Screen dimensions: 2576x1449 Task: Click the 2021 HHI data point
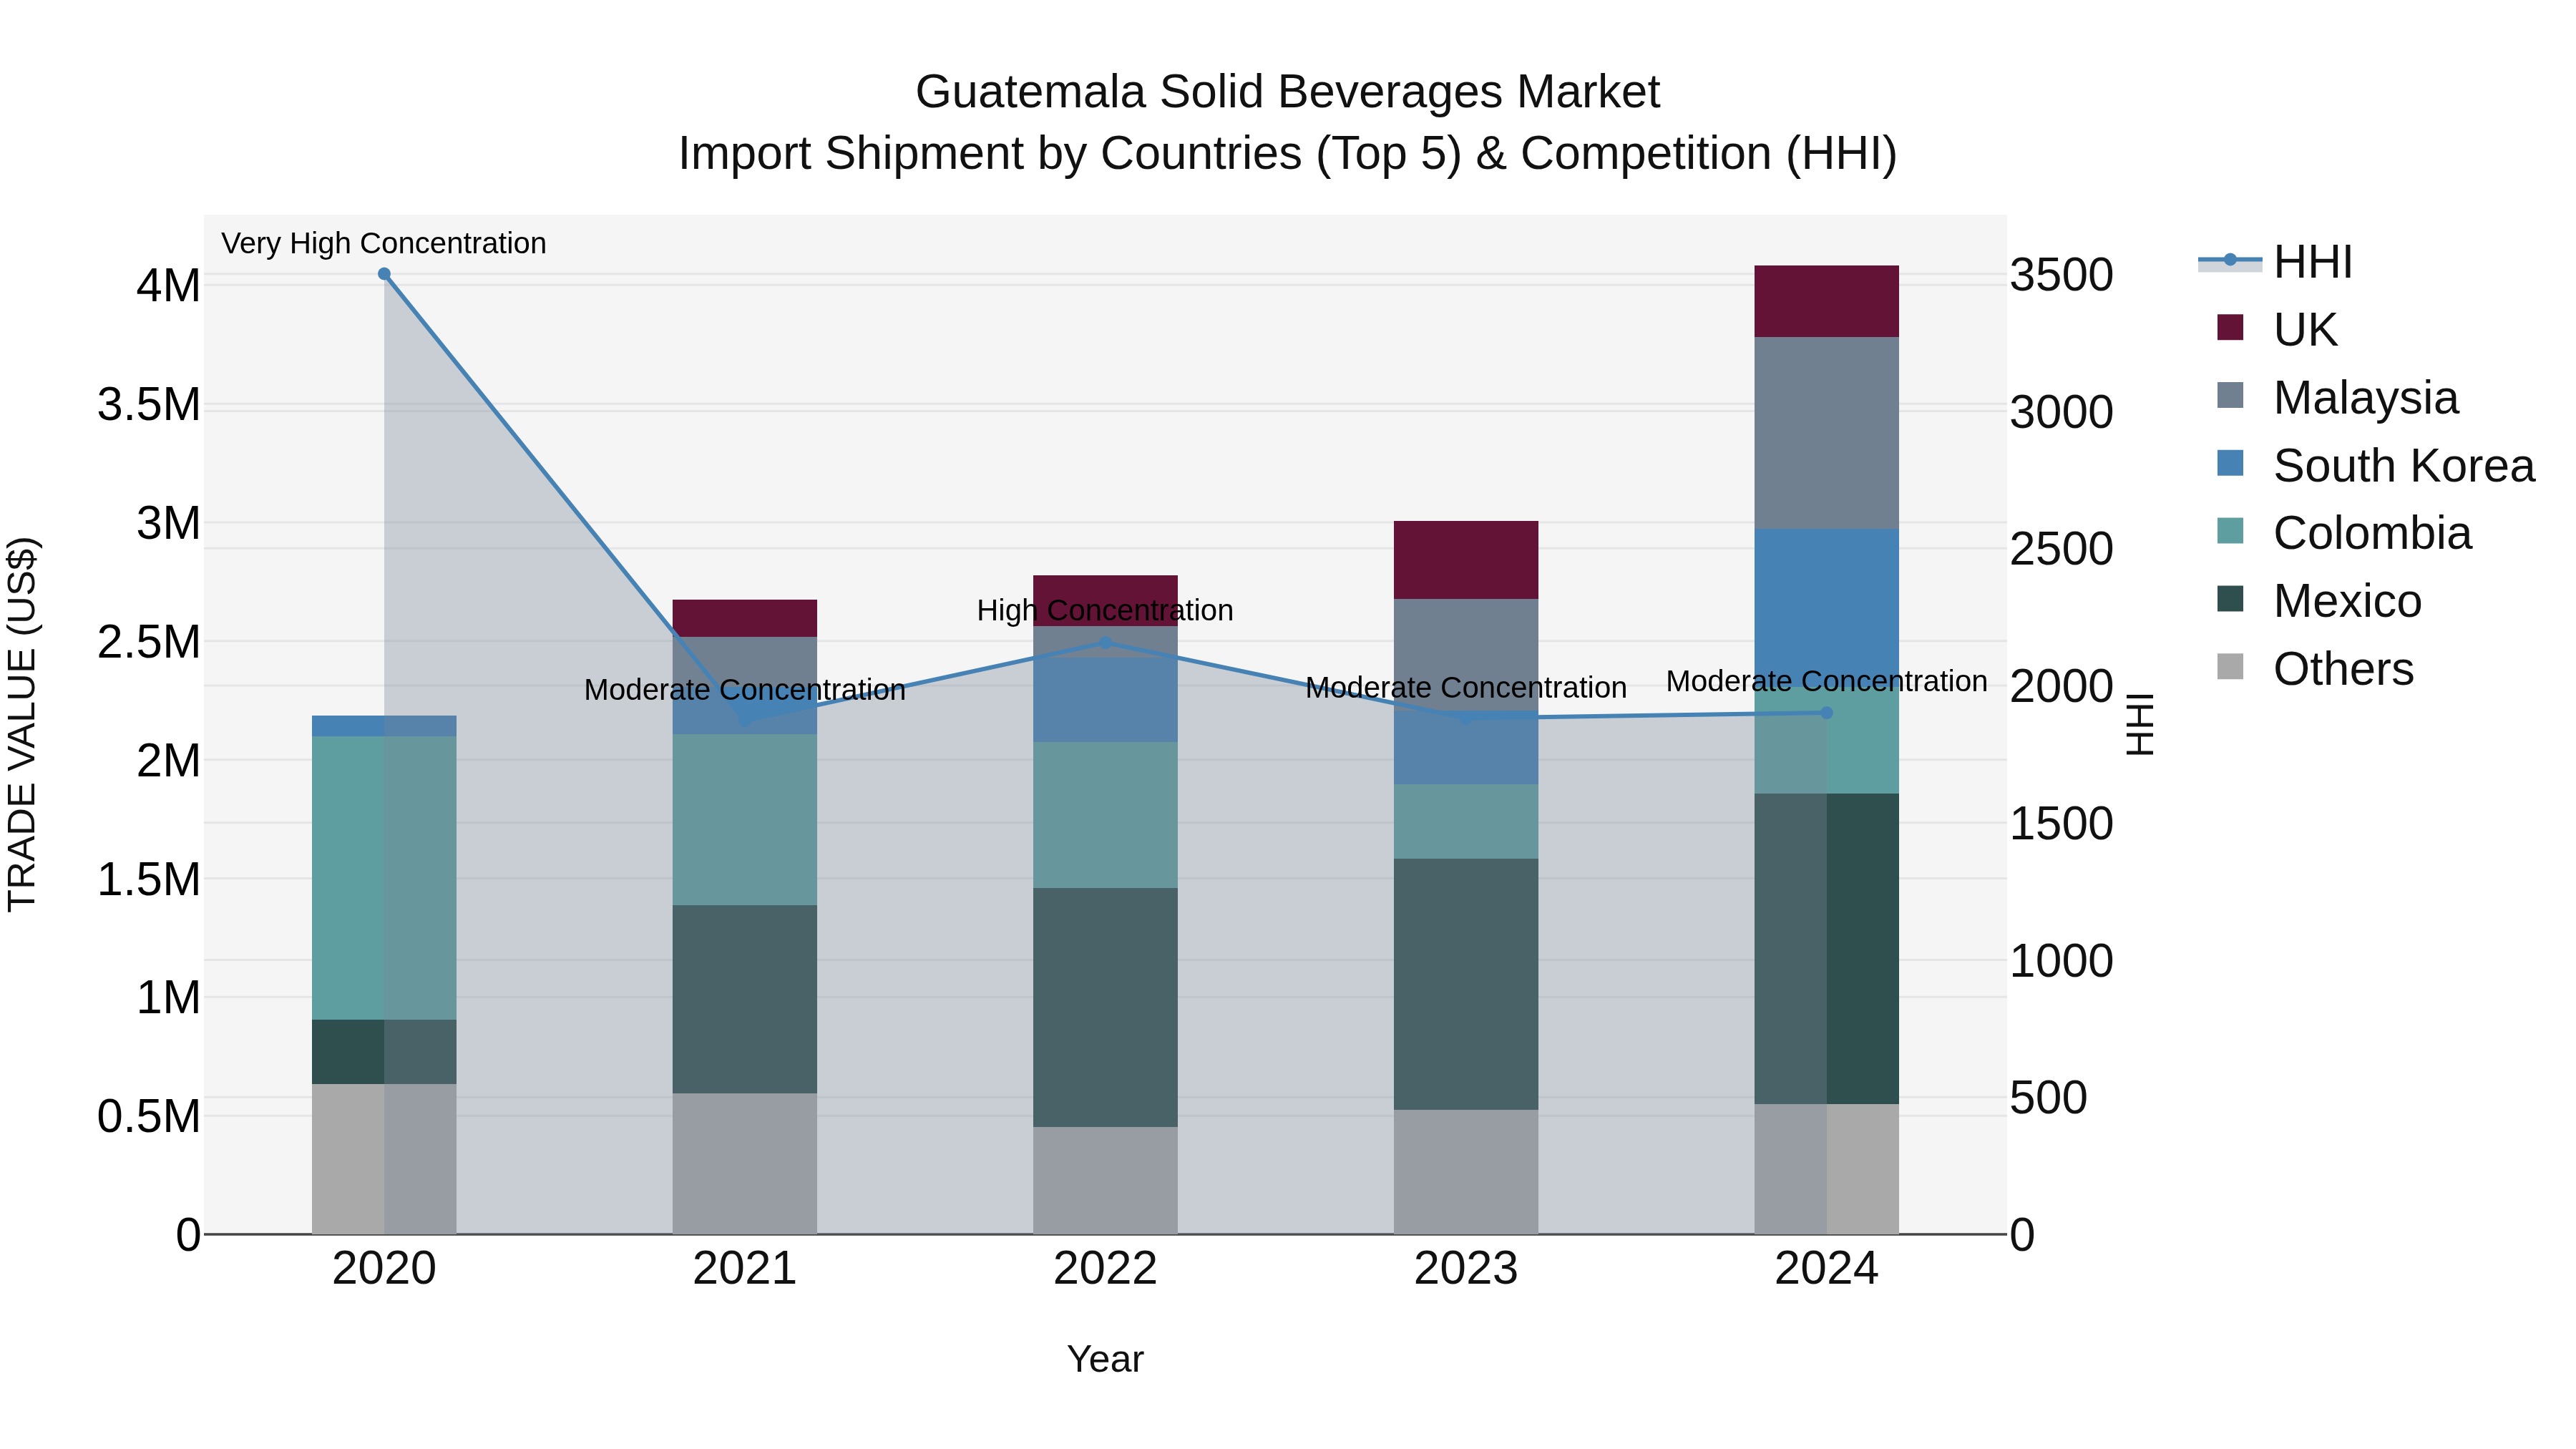pos(744,719)
